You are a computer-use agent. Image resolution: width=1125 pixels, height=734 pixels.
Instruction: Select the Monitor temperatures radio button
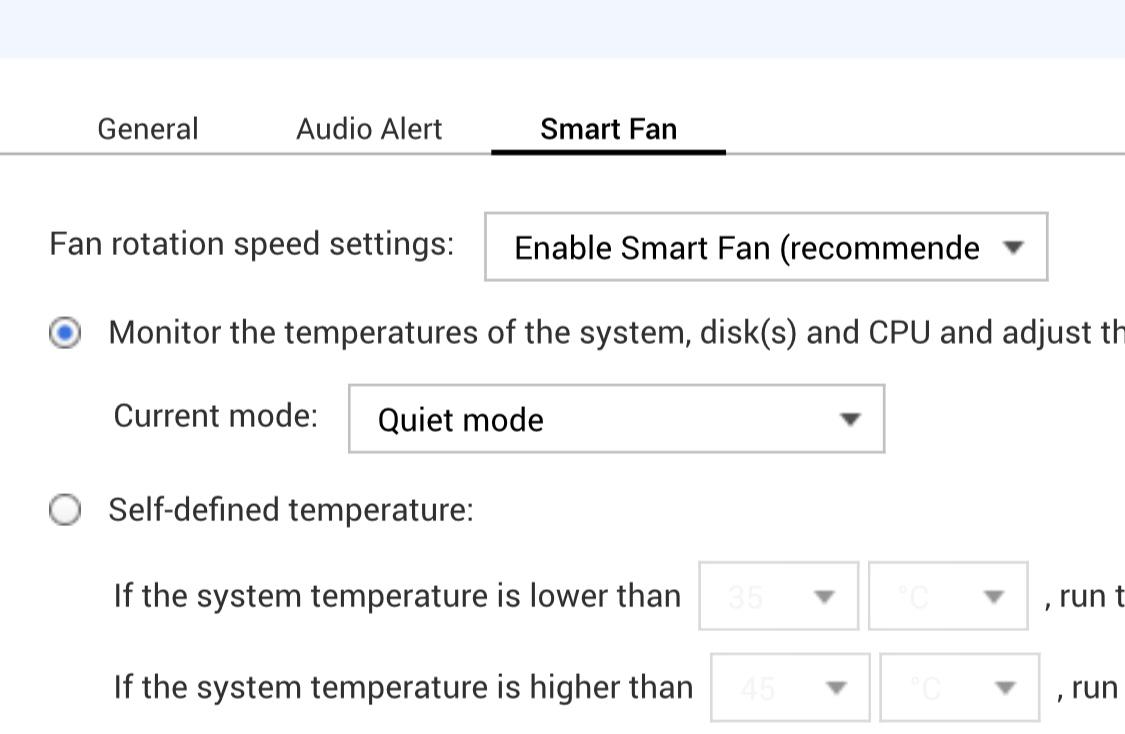(65, 334)
